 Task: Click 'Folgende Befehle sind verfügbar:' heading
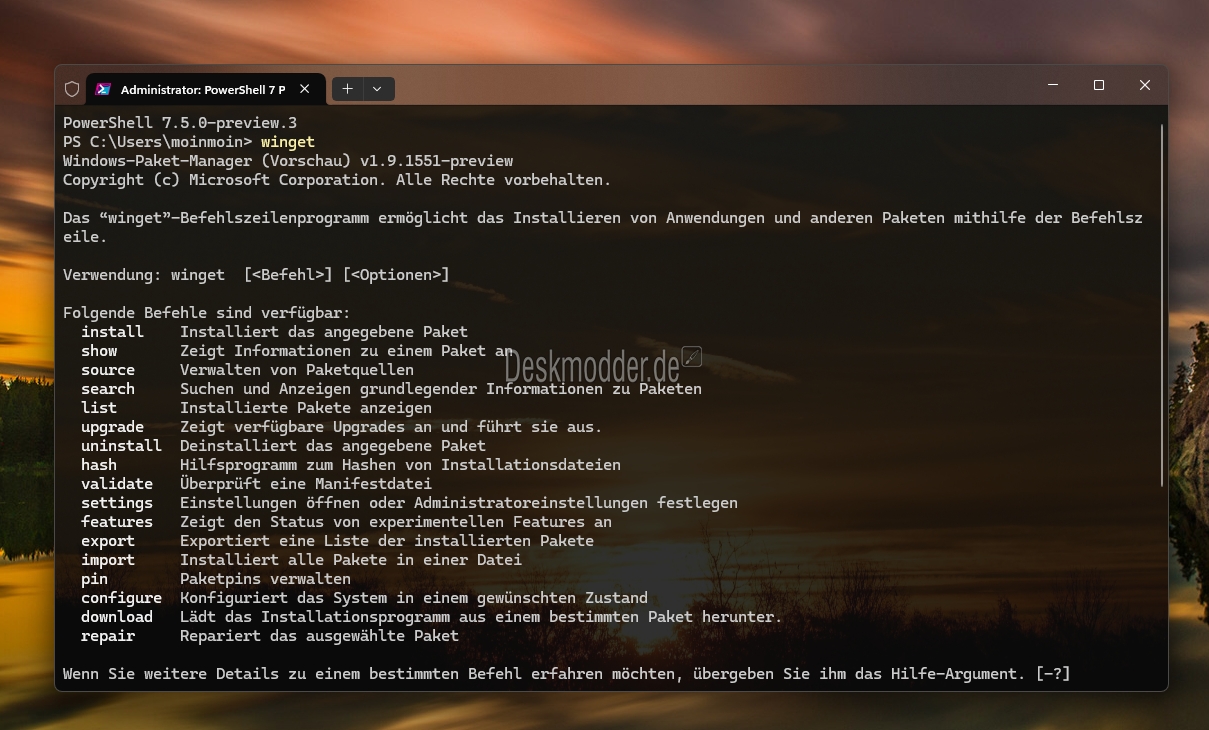207,313
